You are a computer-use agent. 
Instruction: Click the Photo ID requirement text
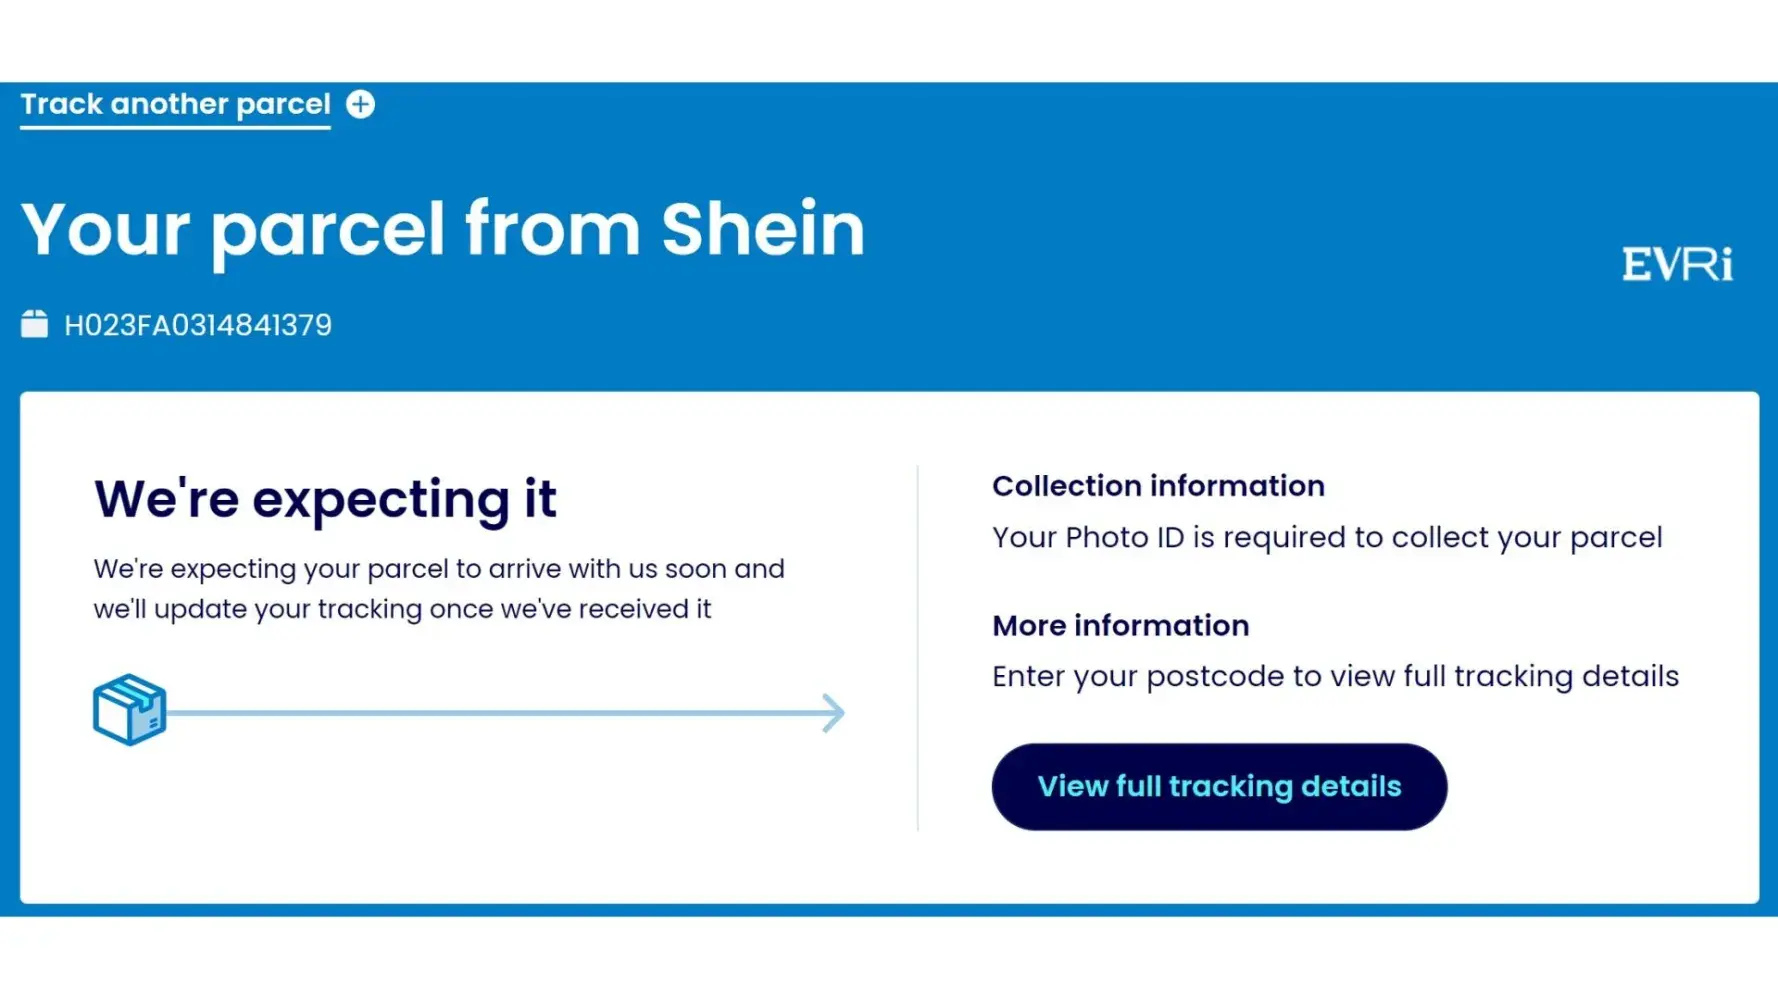tap(1326, 538)
